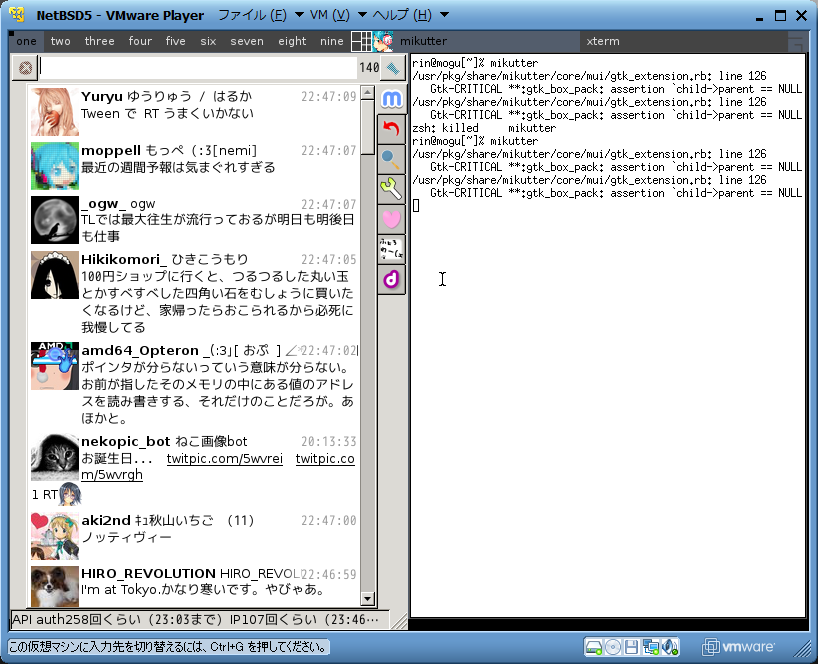Click username Hikikomori_ in timeline

[124, 259]
